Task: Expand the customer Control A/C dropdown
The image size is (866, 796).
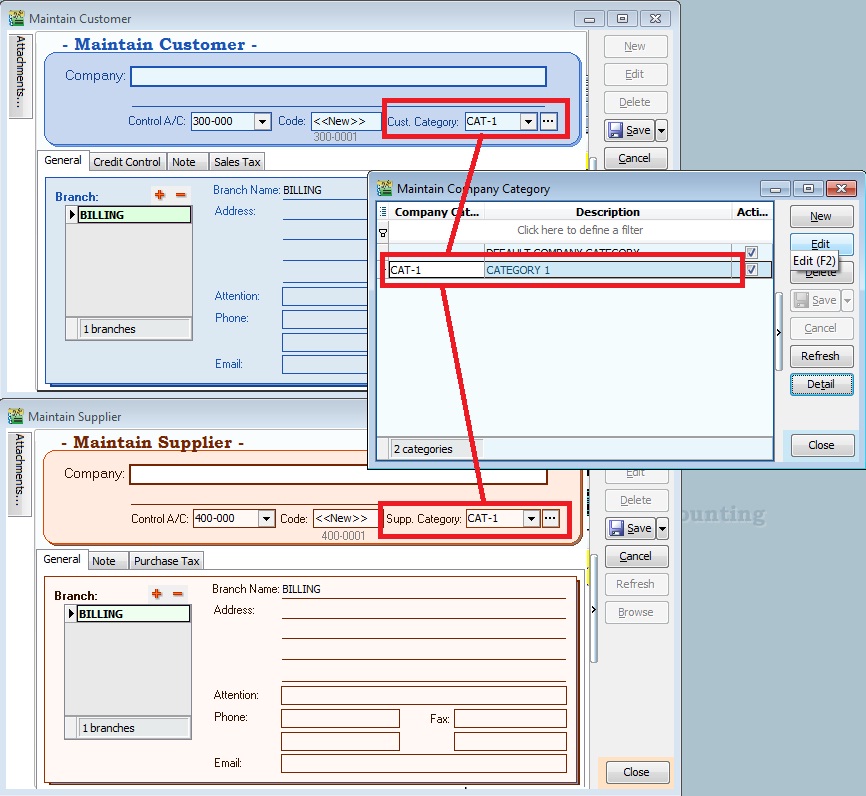Action: click(x=262, y=122)
